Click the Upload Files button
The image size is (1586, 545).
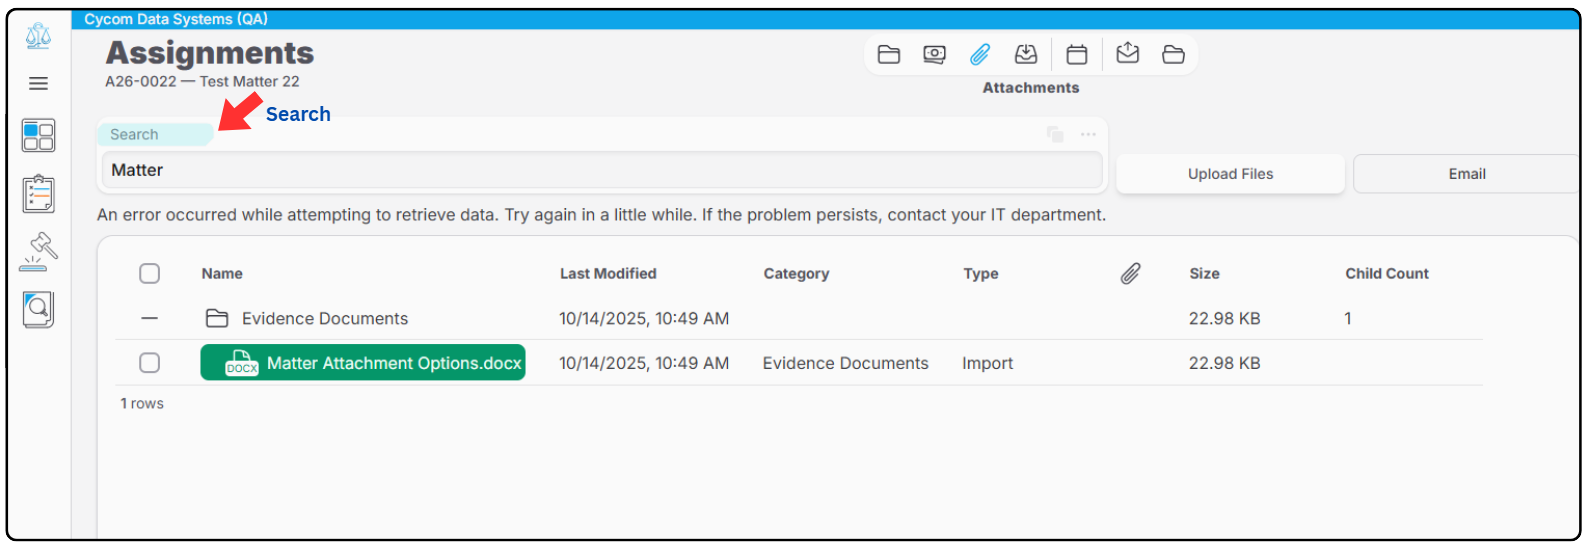(1230, 174)
